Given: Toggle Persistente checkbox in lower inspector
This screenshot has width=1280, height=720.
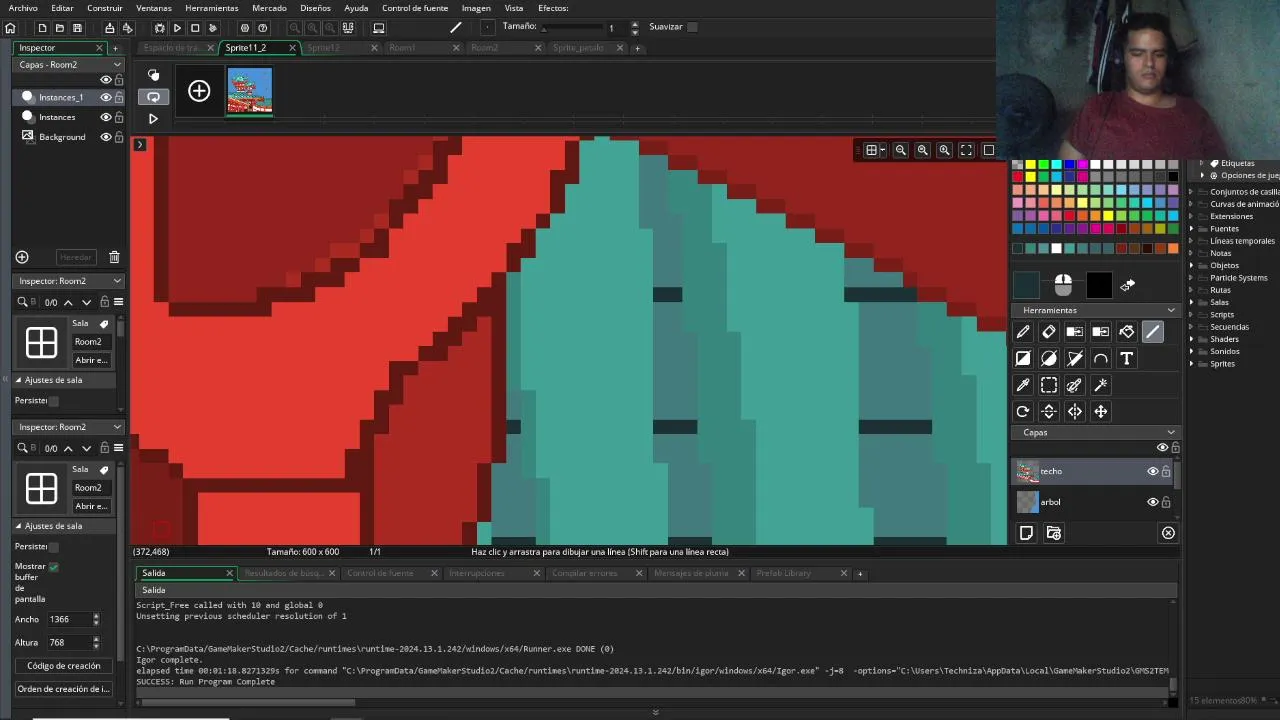Looking at the screenshot, I should pos(53,547).
